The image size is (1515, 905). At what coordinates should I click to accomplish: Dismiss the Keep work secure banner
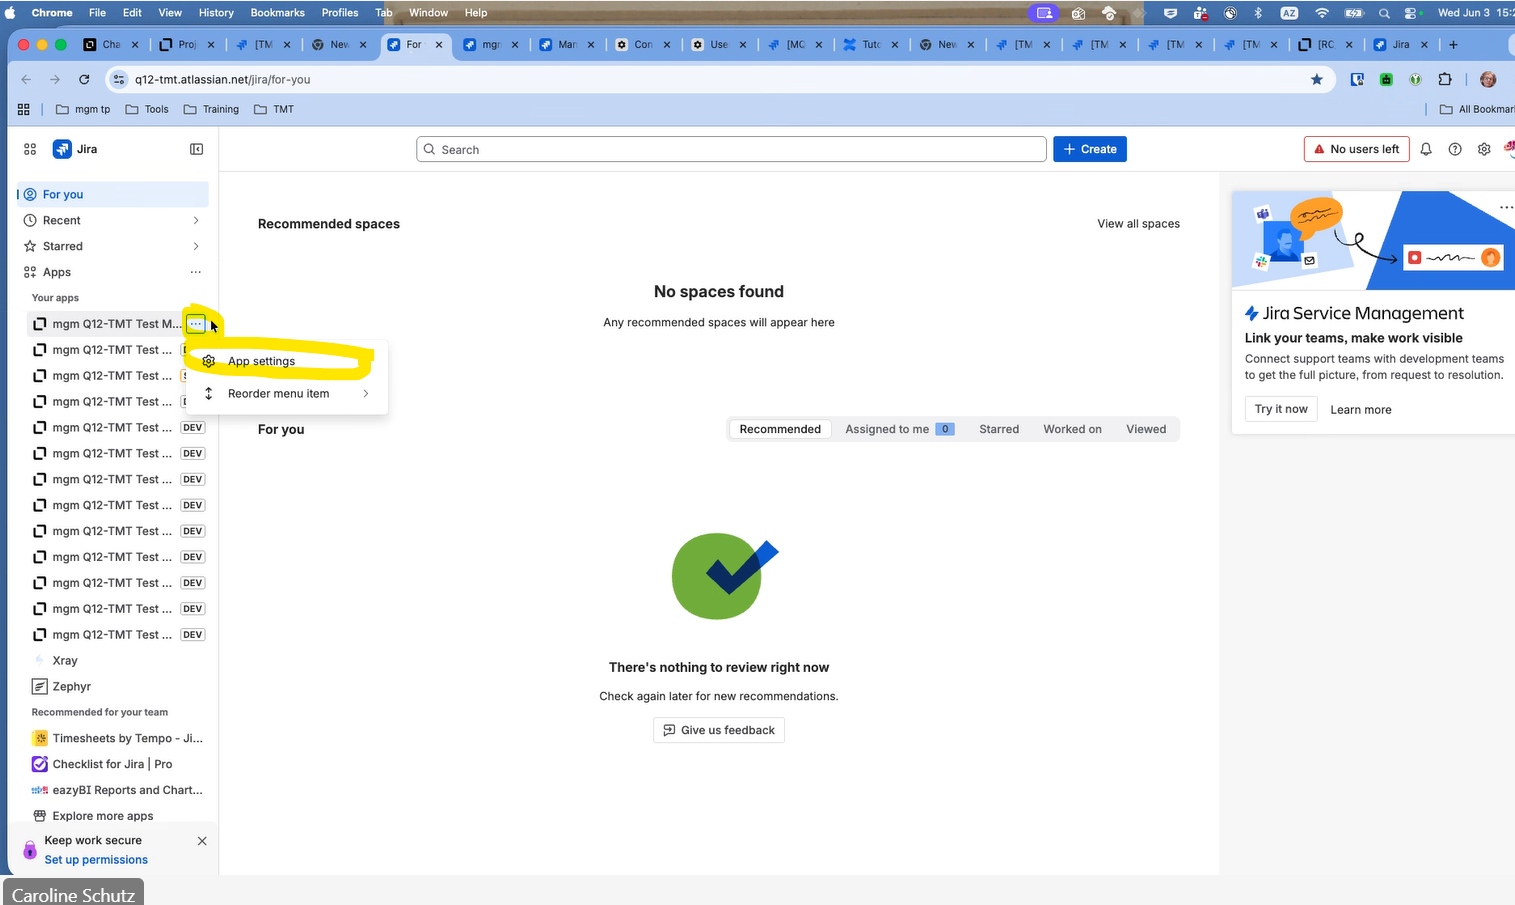[x=202, y=841]
